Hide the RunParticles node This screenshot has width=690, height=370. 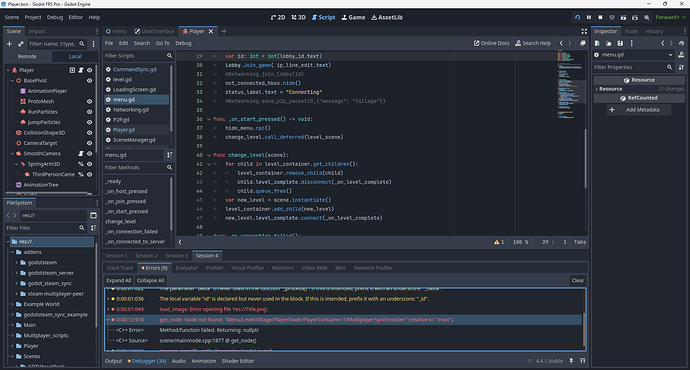pos(89,112)
